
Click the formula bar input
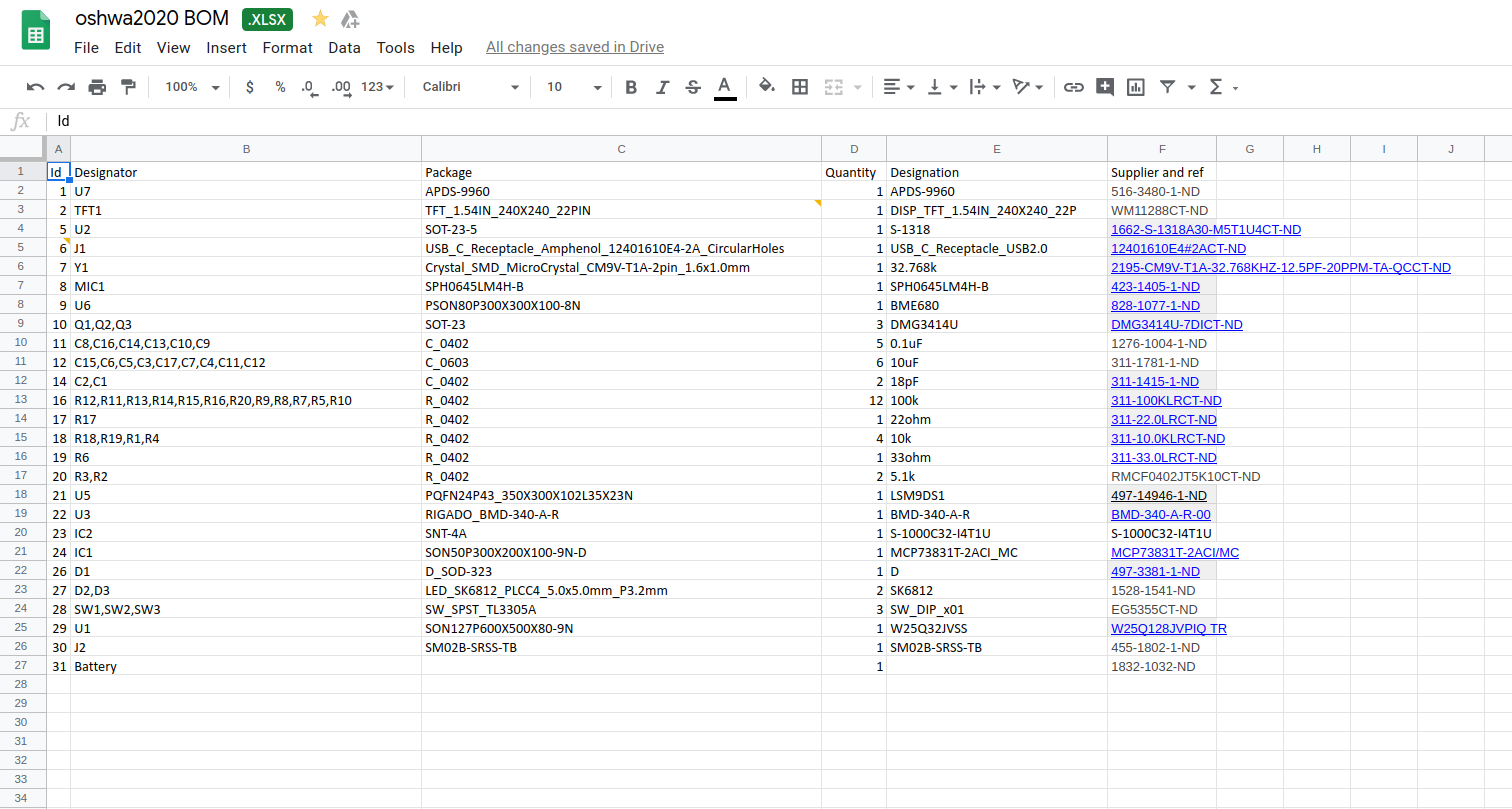point(780,121)
